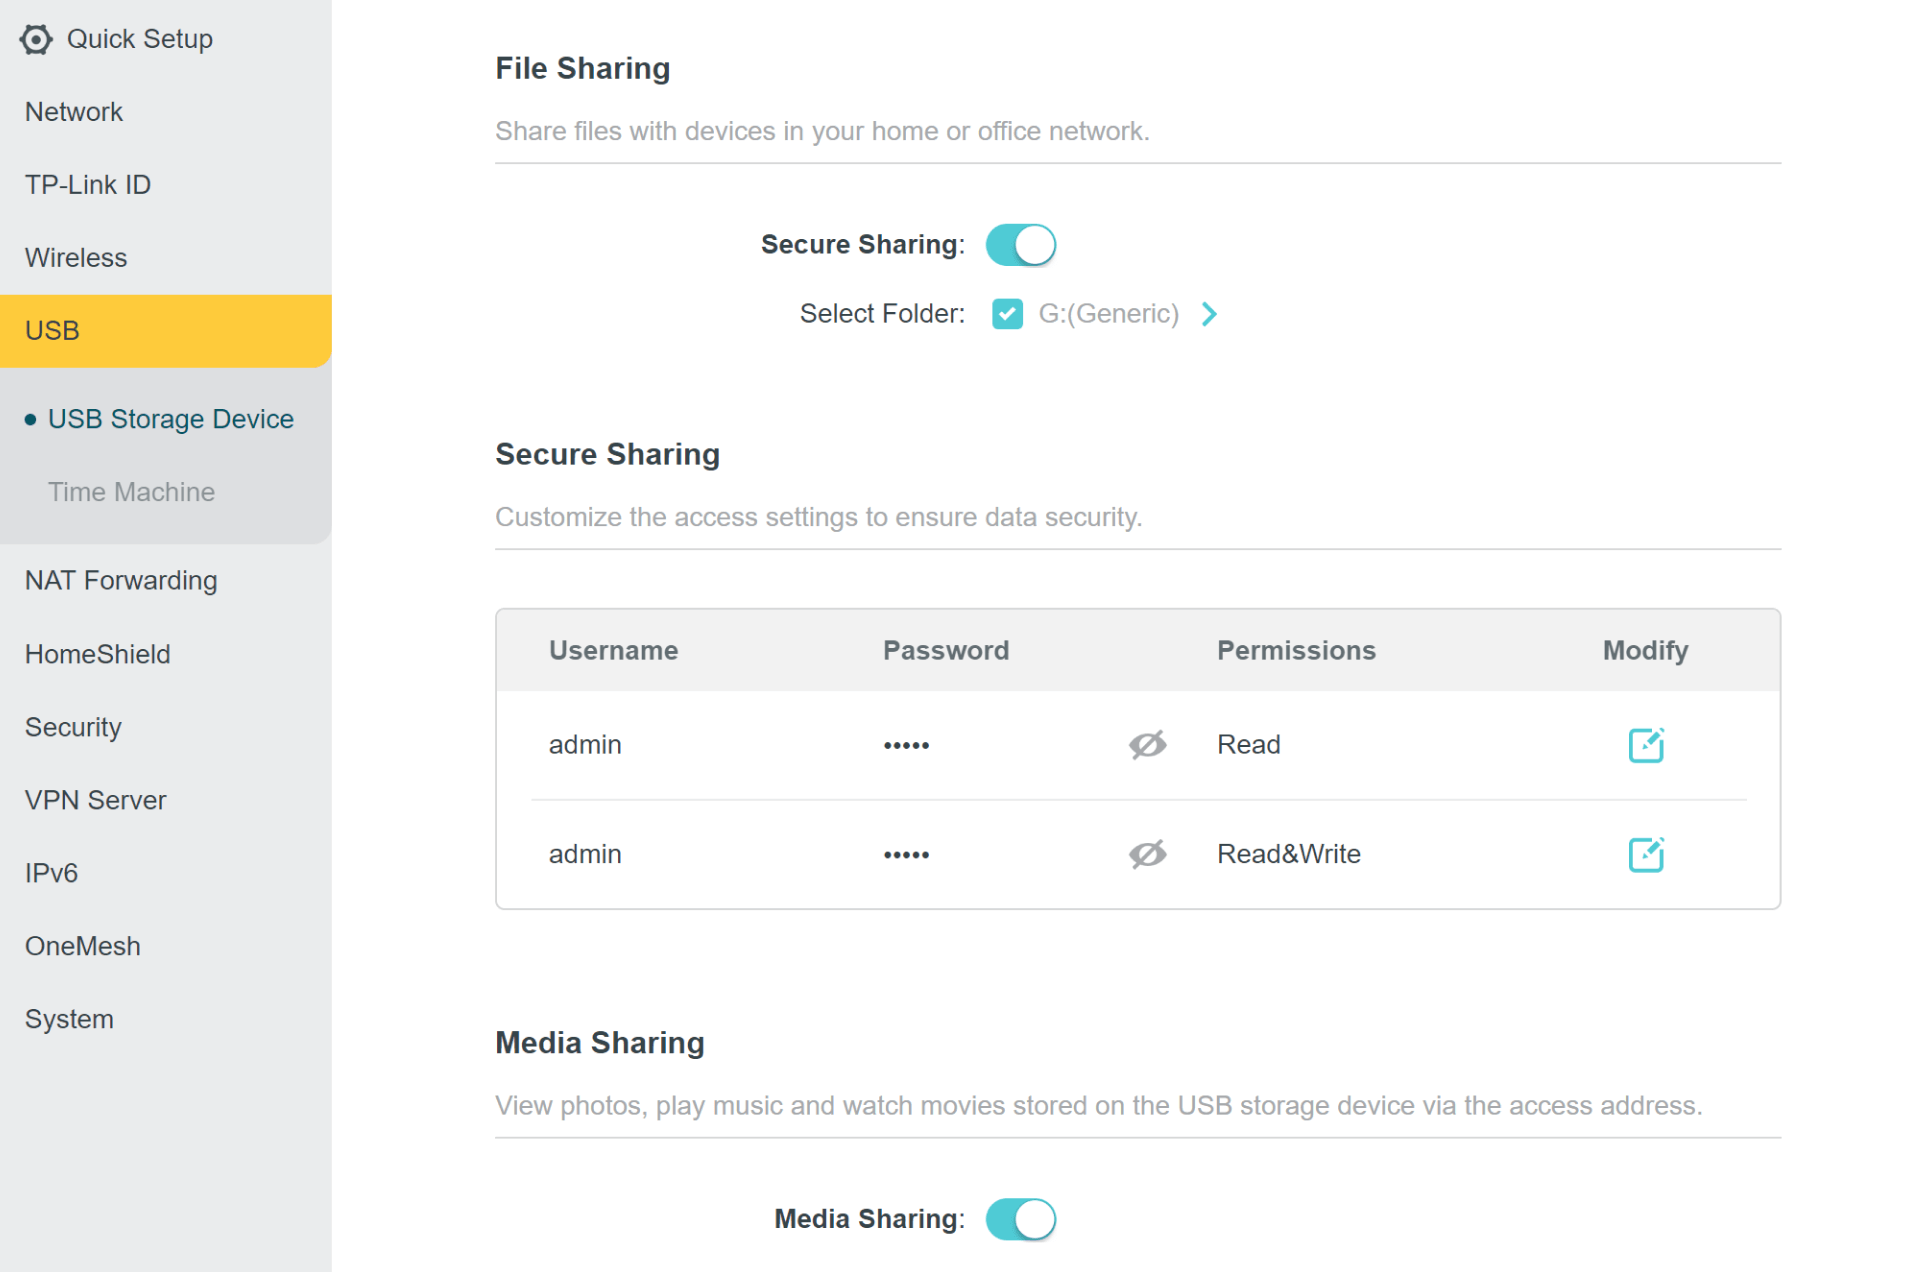Go to the Network settings section
1908x1272 pixels.
click(x=74, y=112)
